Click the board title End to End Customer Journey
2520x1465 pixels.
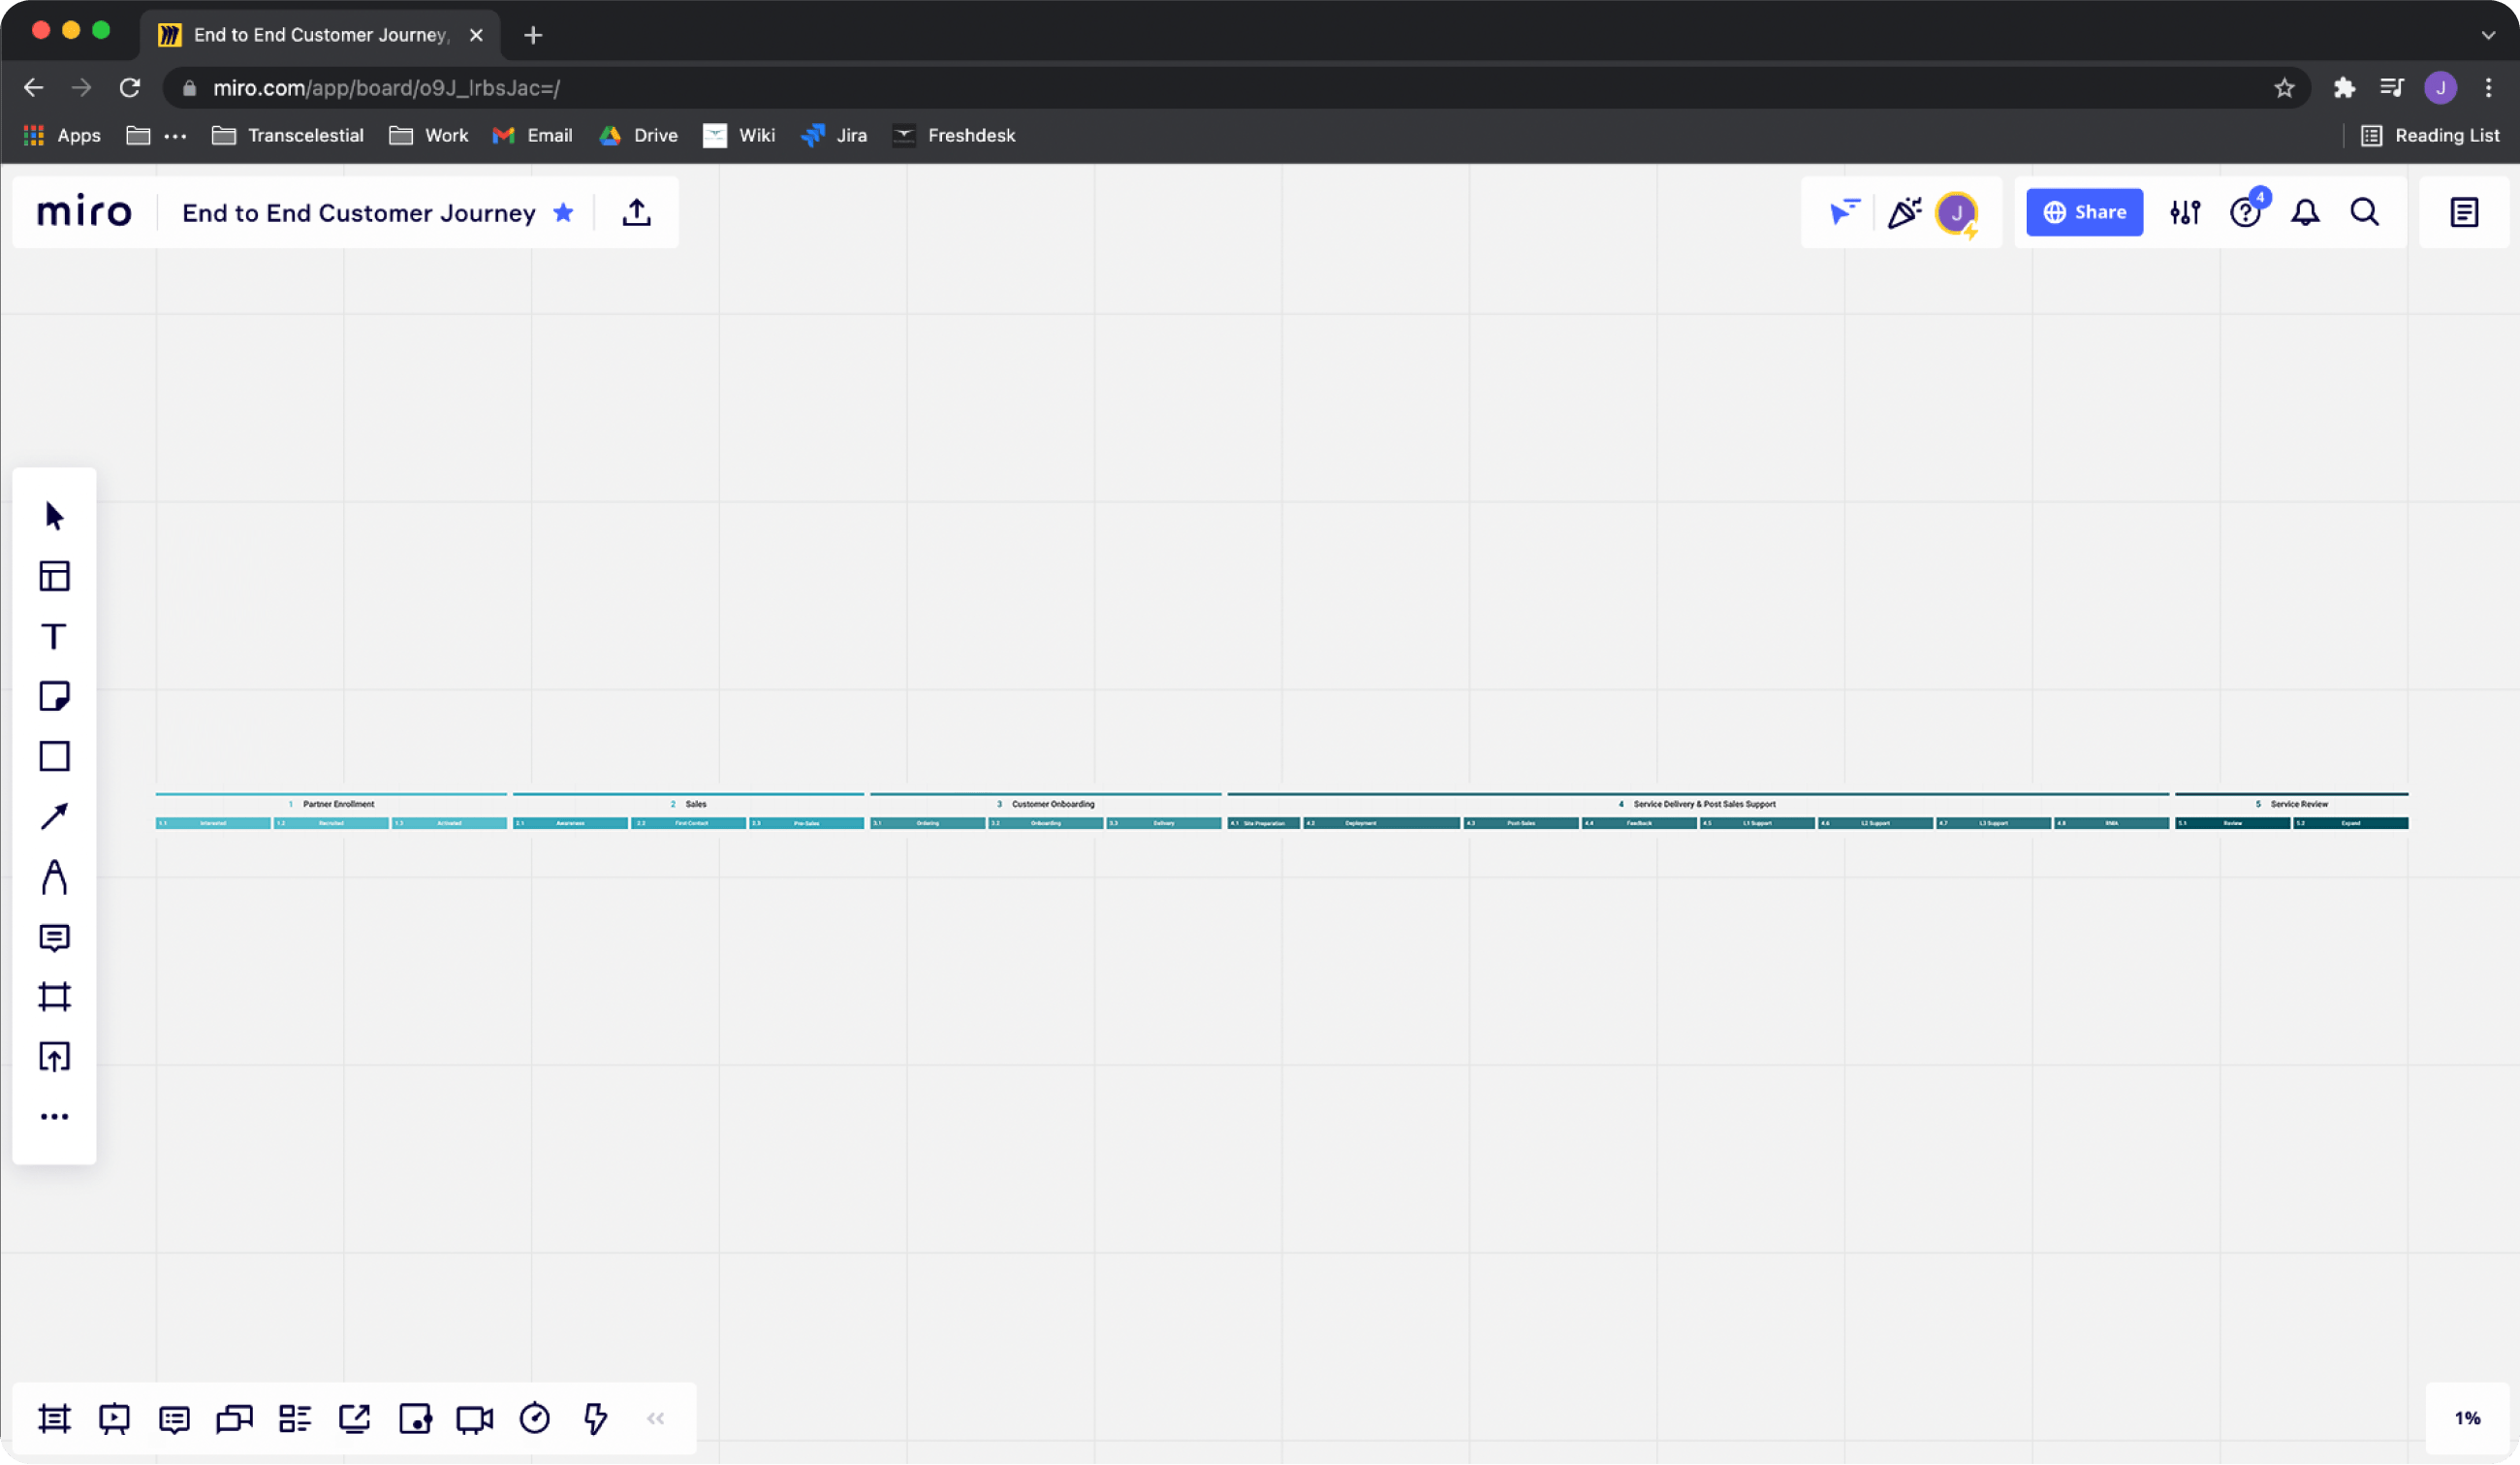coord(359,213)
